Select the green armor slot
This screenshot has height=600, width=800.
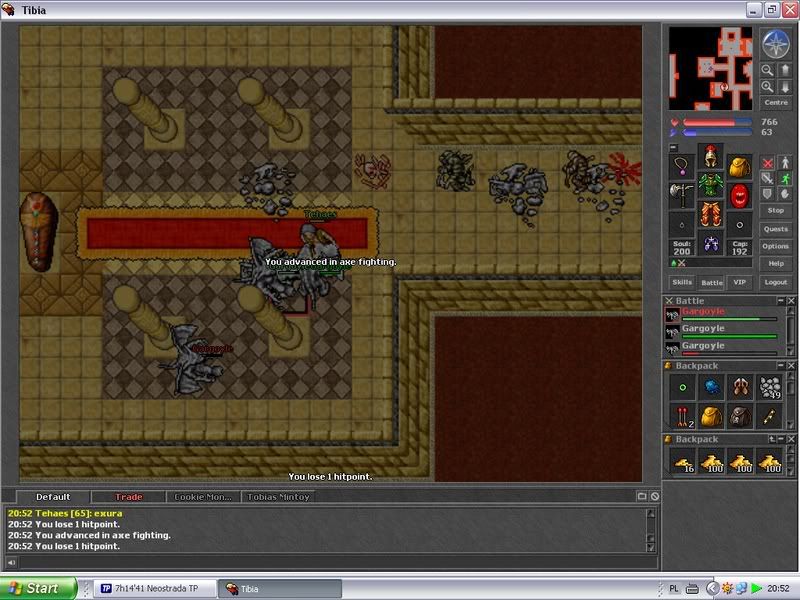click(x=711, y=185)
